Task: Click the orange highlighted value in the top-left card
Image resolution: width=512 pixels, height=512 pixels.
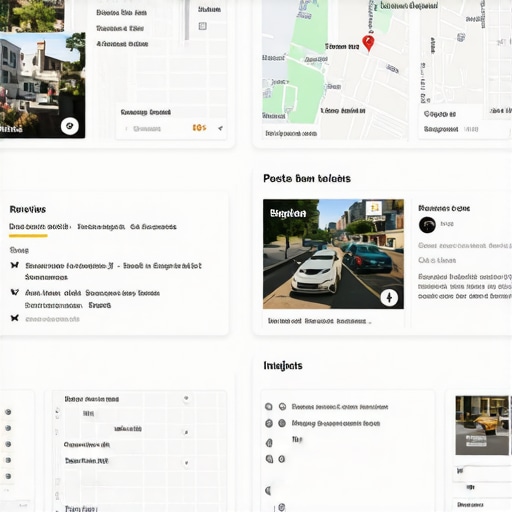Action: click(x=199, y=128)
